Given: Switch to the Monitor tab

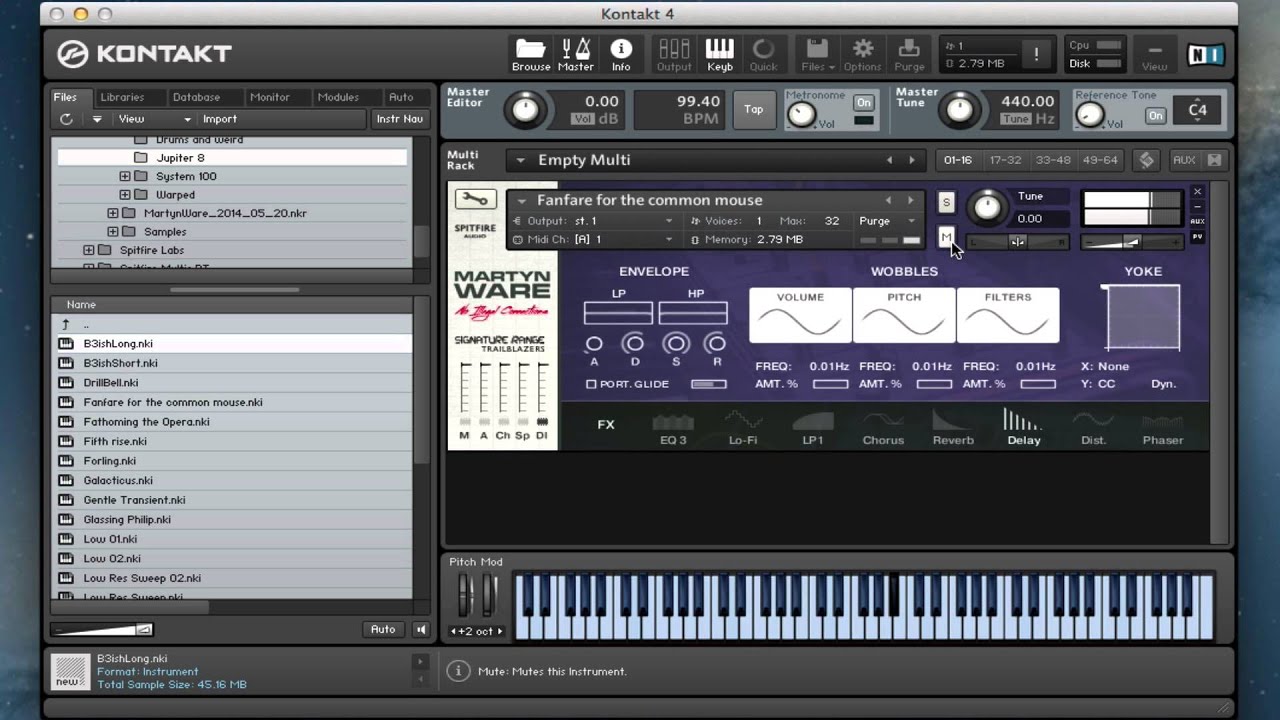Looking at the screenshot, I should (x=270, y=97).
